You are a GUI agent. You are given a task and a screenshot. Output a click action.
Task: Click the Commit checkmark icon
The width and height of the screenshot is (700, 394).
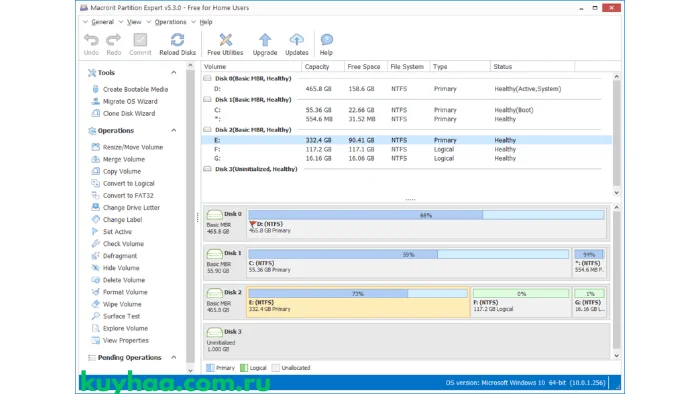pos(140,40)
